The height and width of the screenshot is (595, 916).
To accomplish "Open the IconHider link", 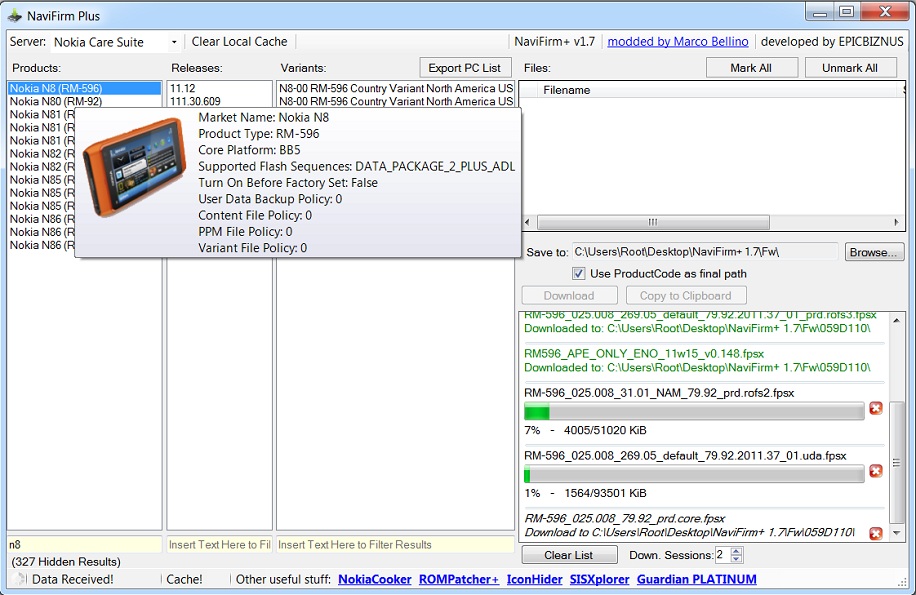I will (x=535, y=579).
